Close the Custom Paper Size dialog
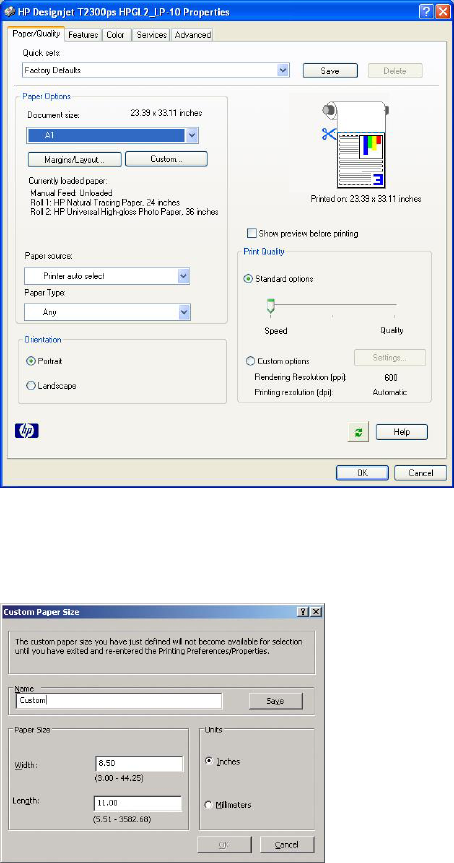The width and height of the screenshot is (454, 863). pos(316,612)
